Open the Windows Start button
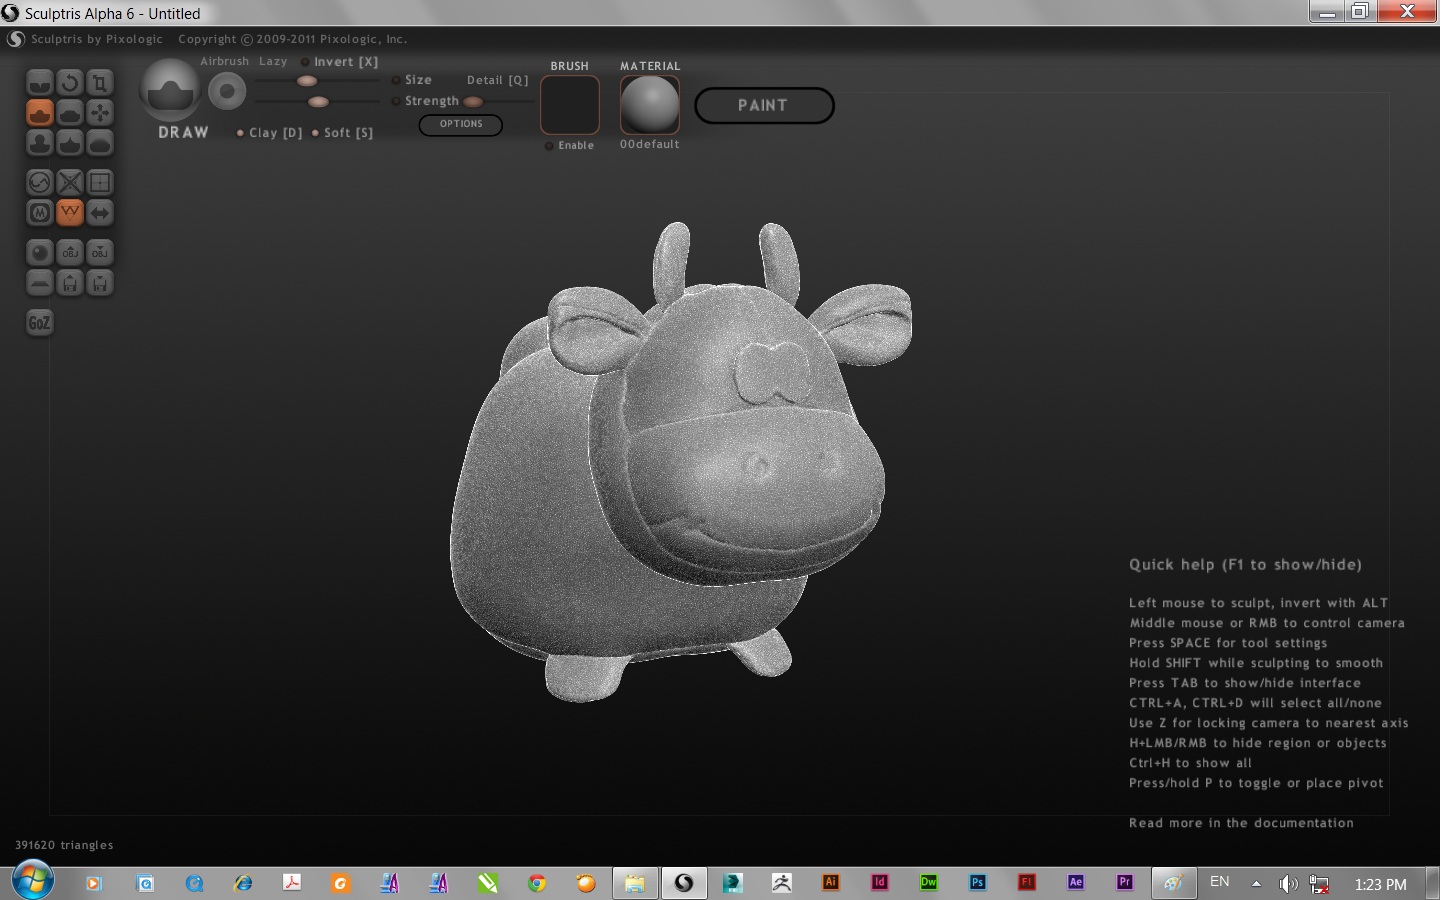This screenshot has width=1441, height=900. pyautogui.click(x=32, y=881)
